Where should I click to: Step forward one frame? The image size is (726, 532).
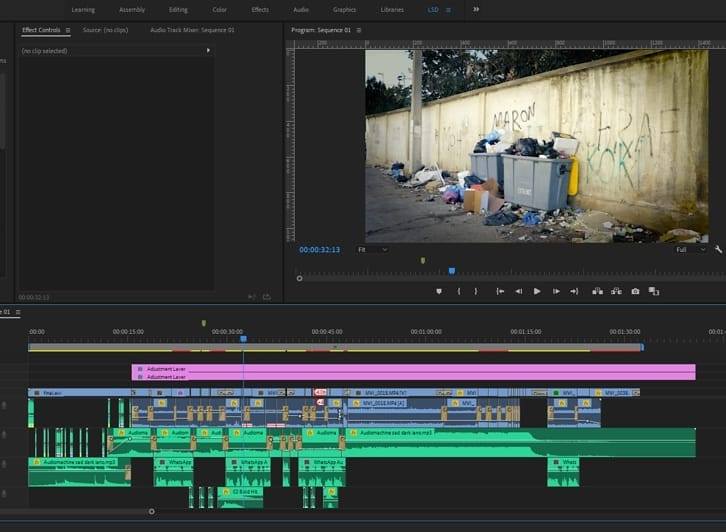[x=556, y=291]
